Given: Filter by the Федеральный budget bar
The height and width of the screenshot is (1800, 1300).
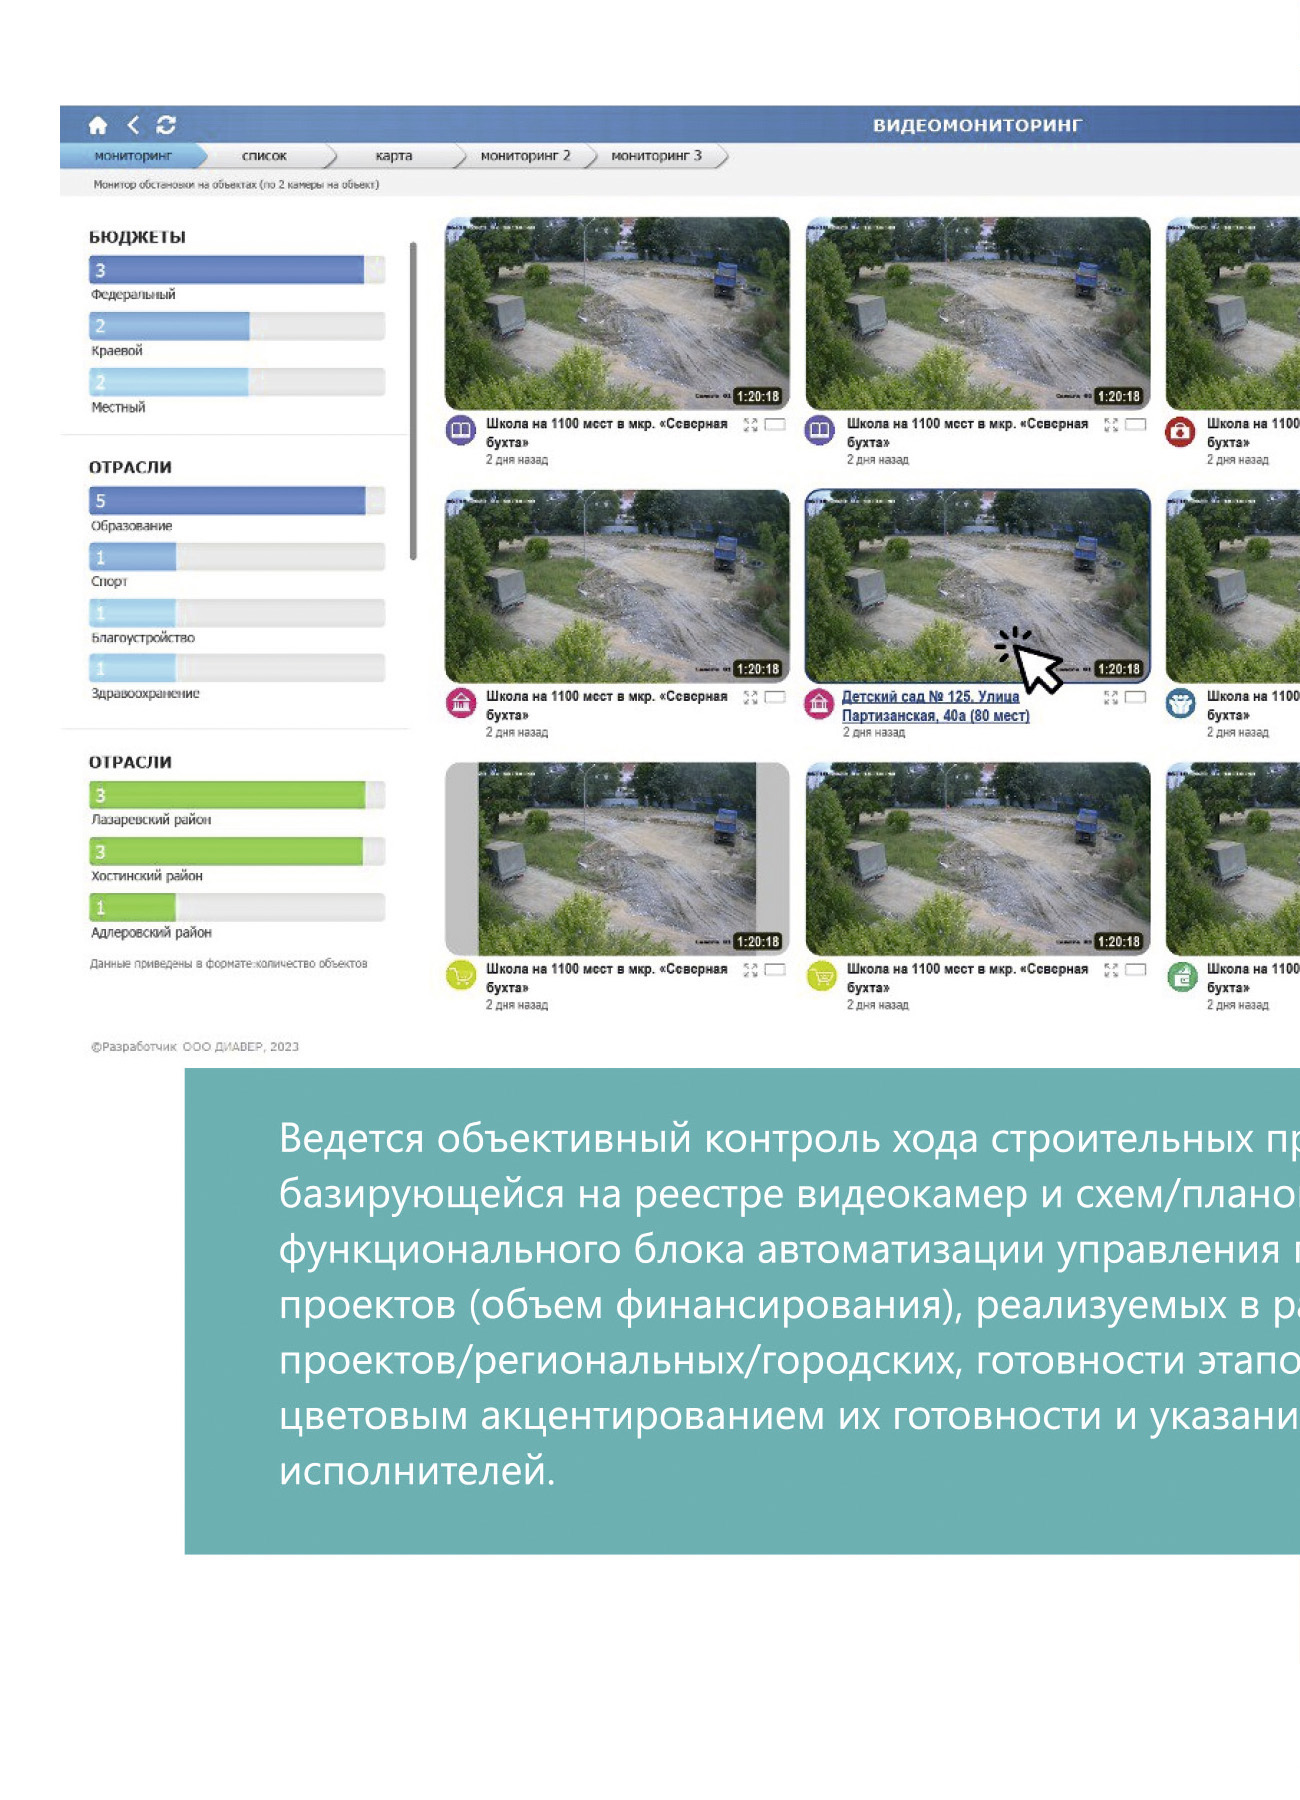Looking at the screenshot, I should pyautogui.click(x=226, y=270).
